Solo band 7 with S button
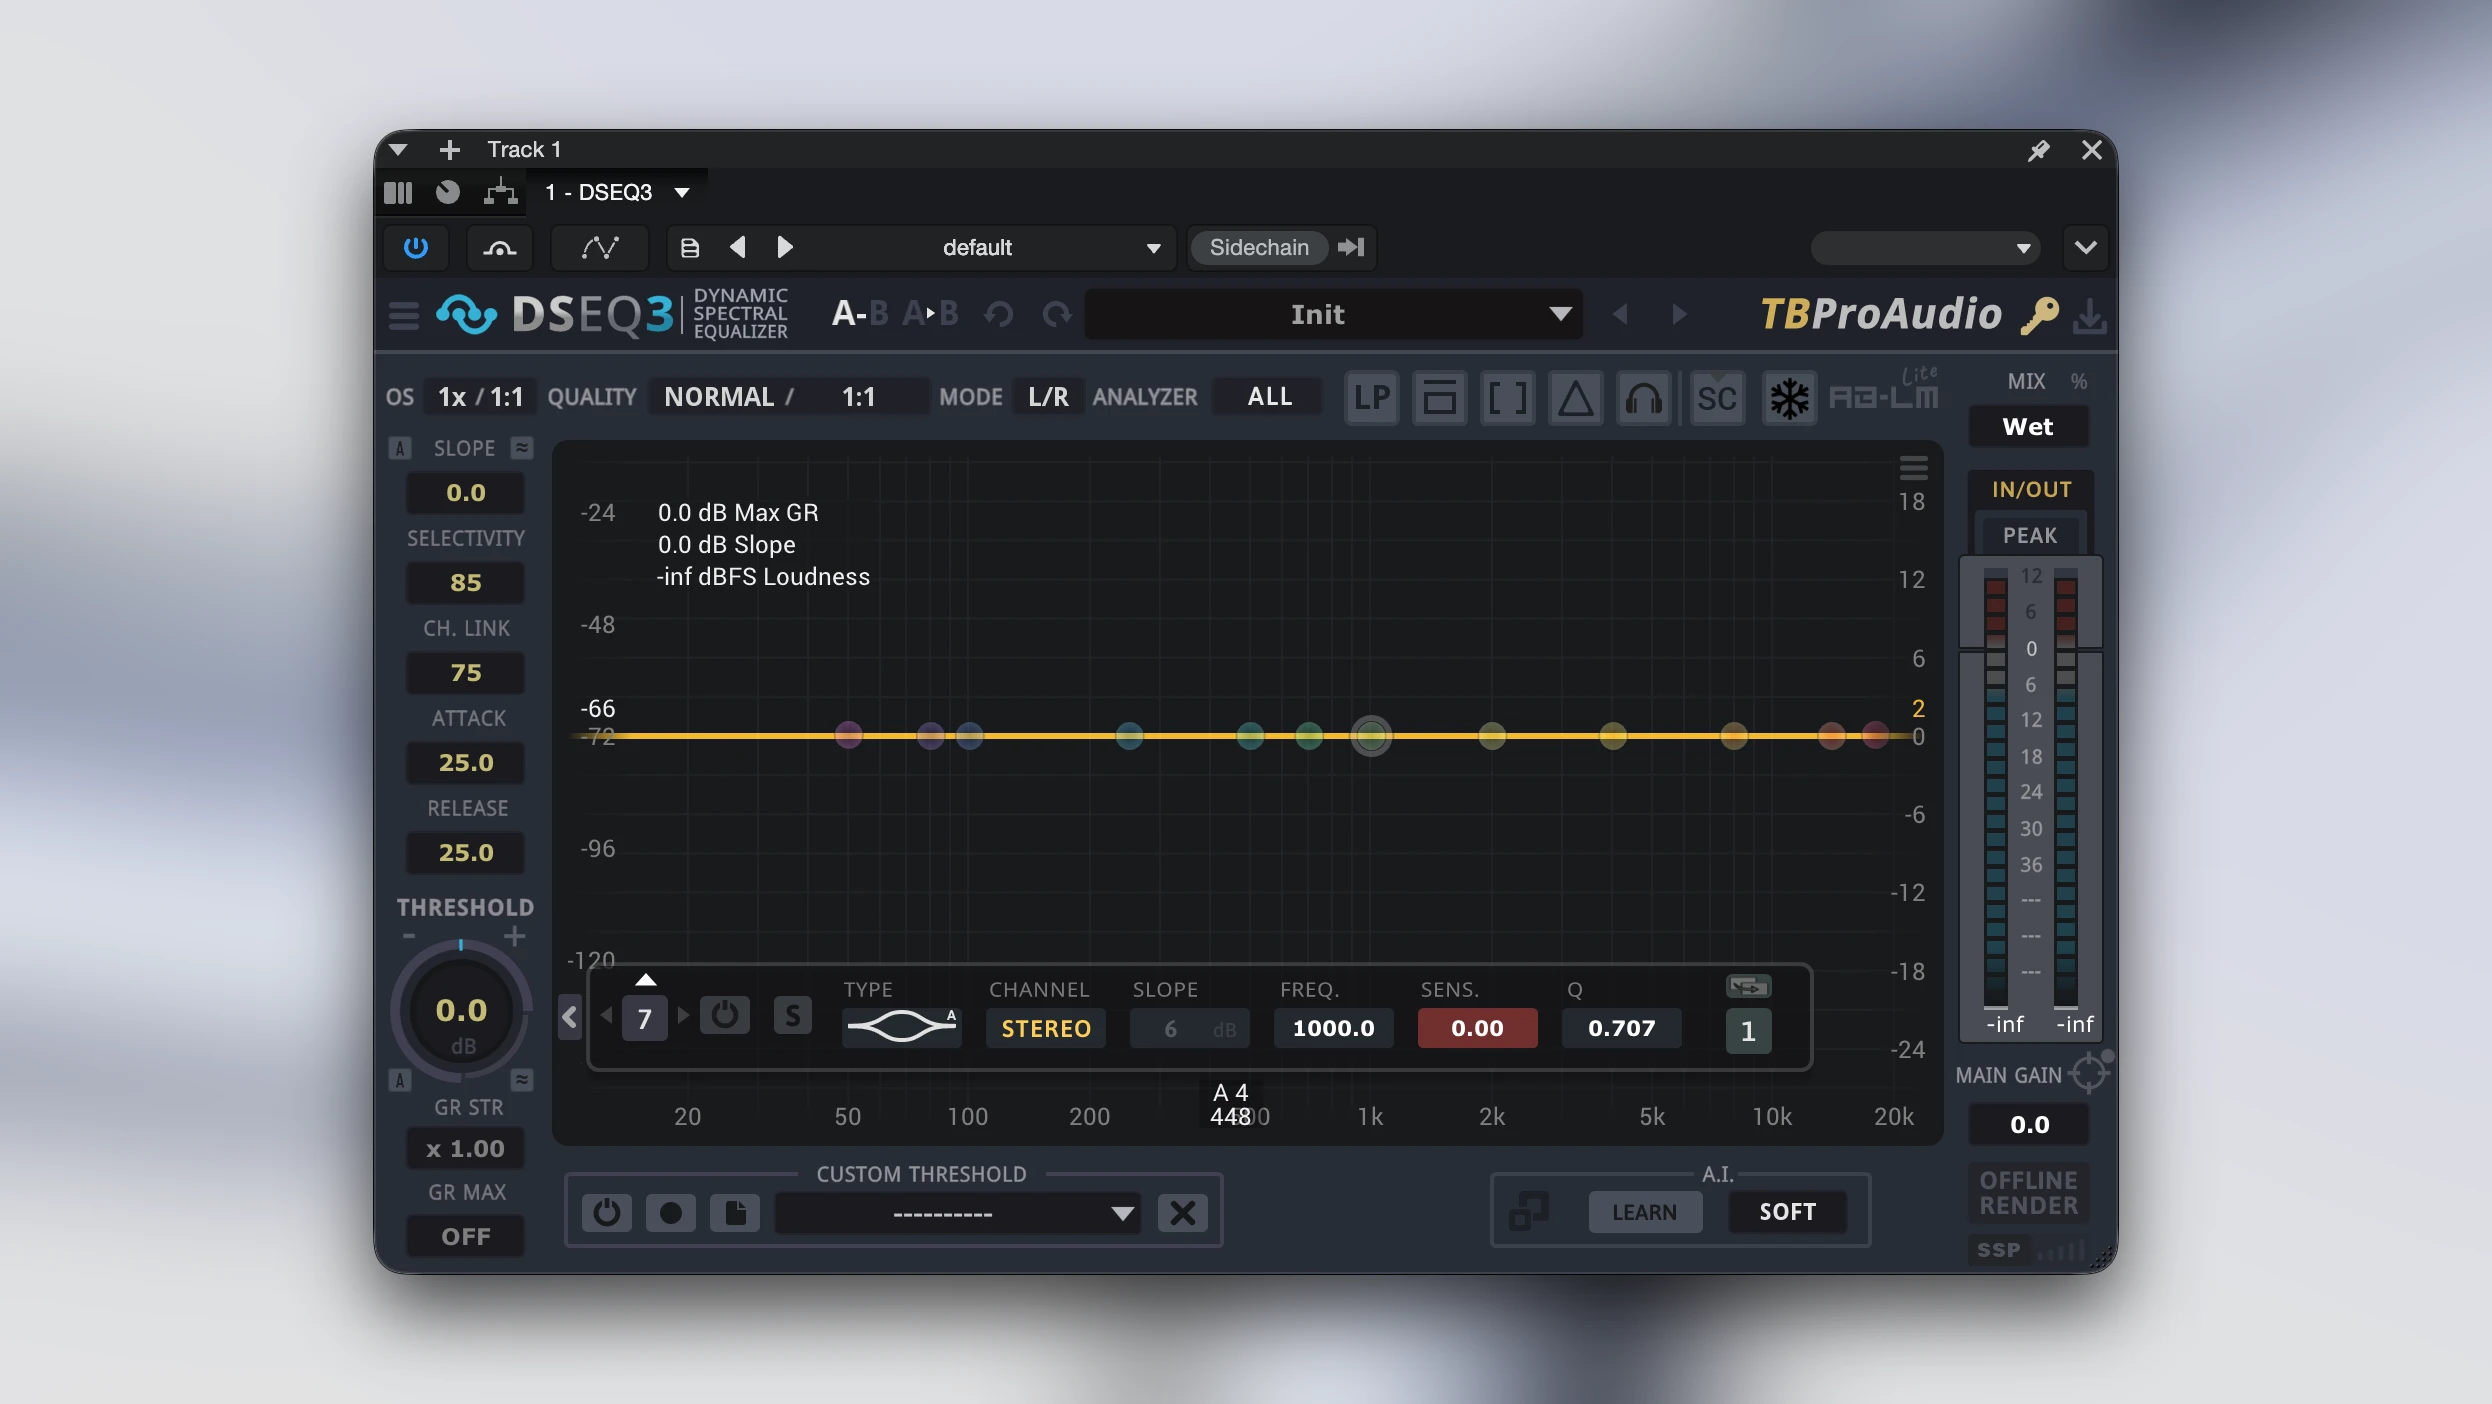Screen dimensions: 2492x1404 coord(792,1015)
